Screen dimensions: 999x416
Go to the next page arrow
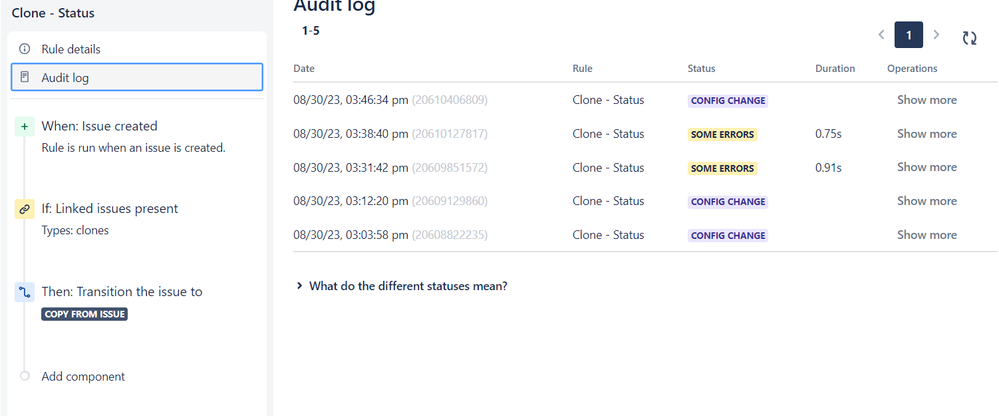tap(936, 34)
